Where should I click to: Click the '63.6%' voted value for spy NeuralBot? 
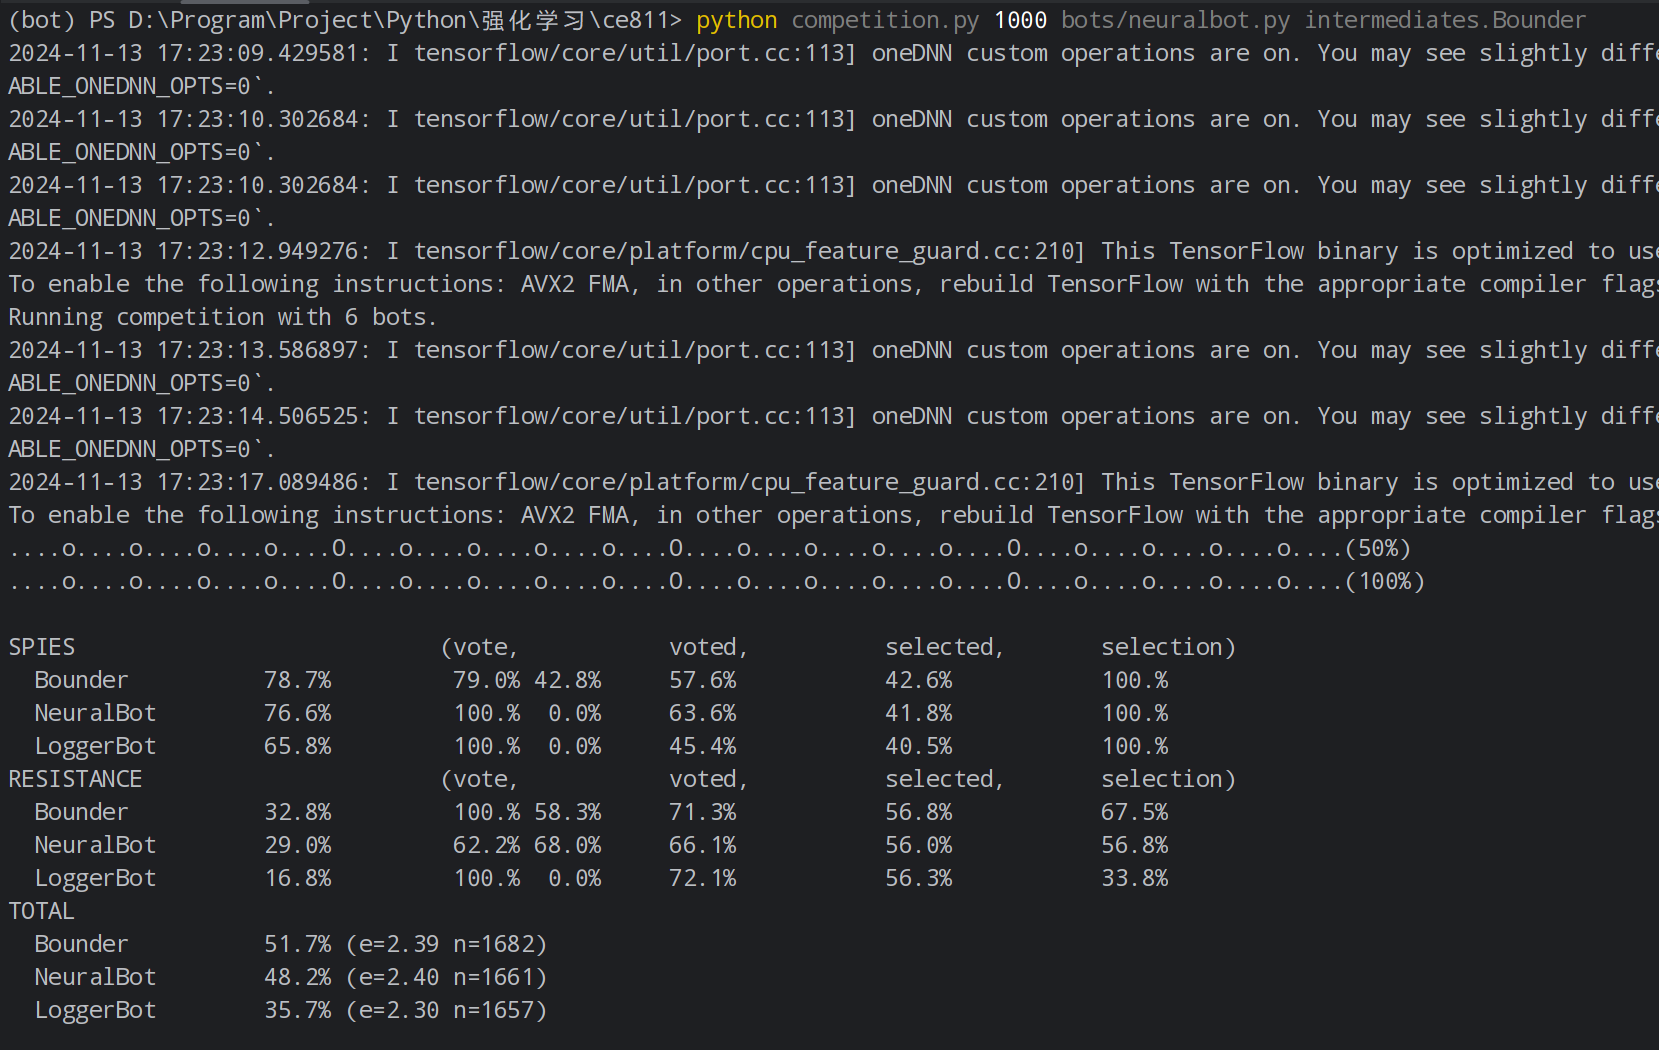[703, 713]
